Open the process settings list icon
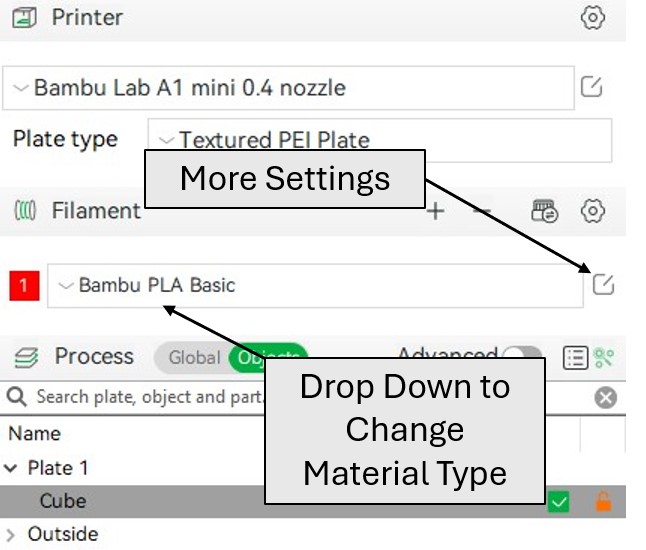646x550 pixels. pos(575,357)
